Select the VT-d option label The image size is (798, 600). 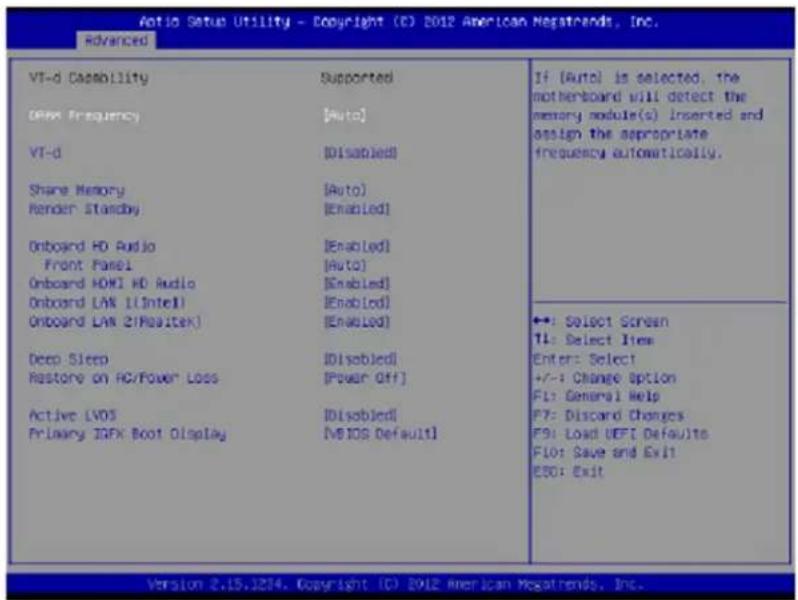[x=45, y=153]
